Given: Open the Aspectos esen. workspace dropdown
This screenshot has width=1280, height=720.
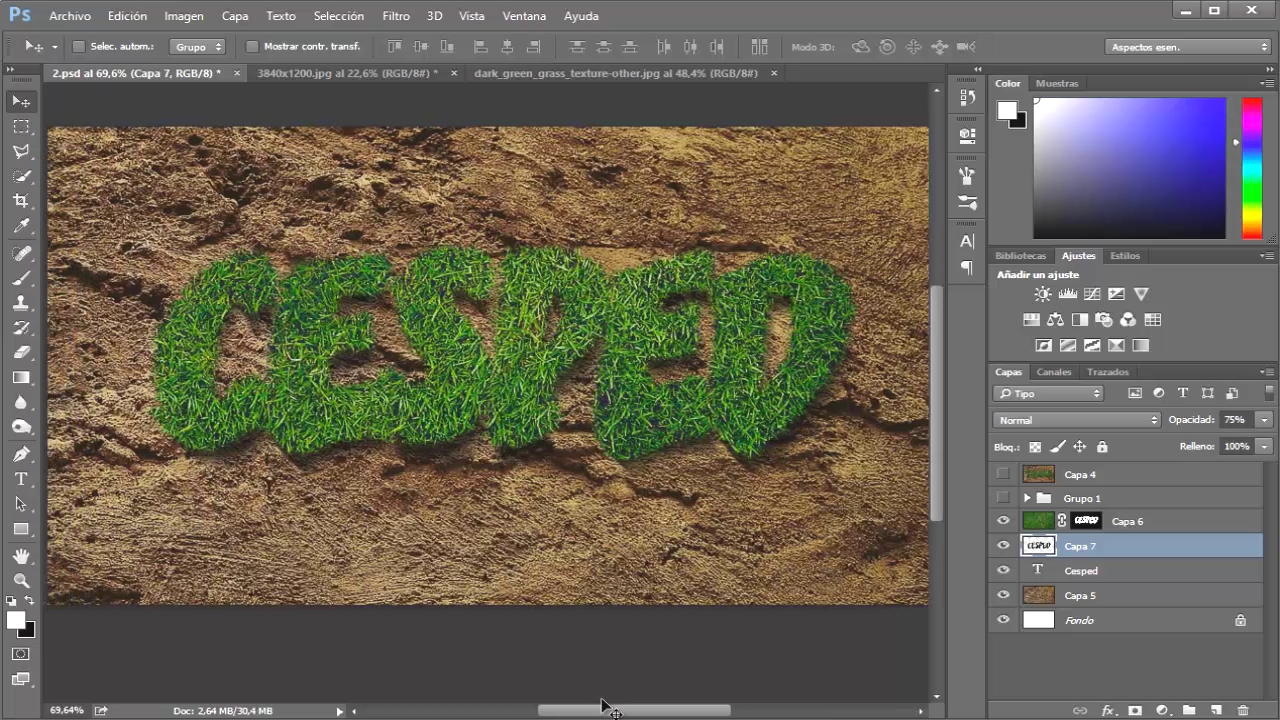Looking at the screenshot, I should pyautogui.click(x=1188, y=47).
